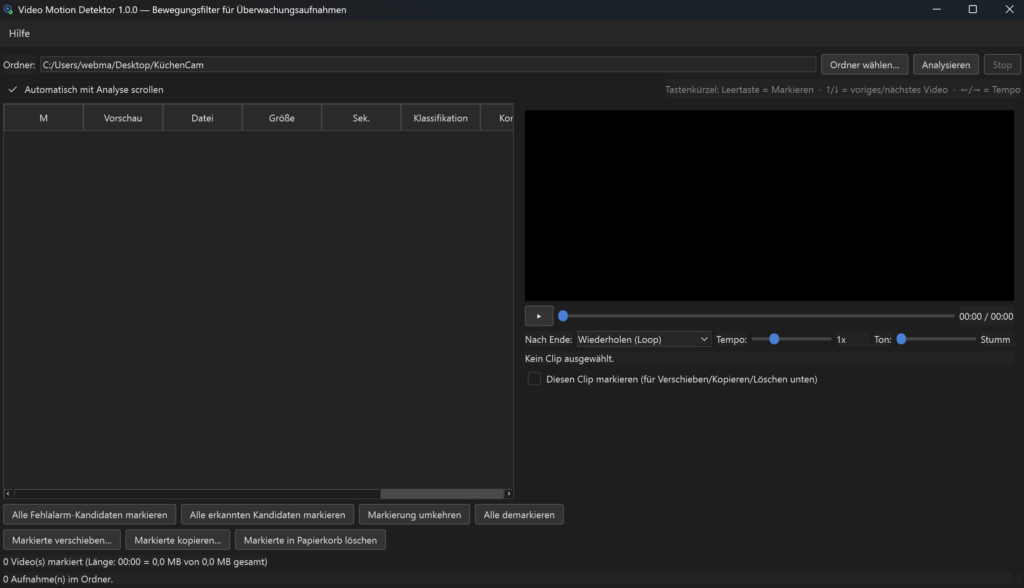Screen dimensions: 1024x588
Task: Click the black video preview area
Action: 769,205
